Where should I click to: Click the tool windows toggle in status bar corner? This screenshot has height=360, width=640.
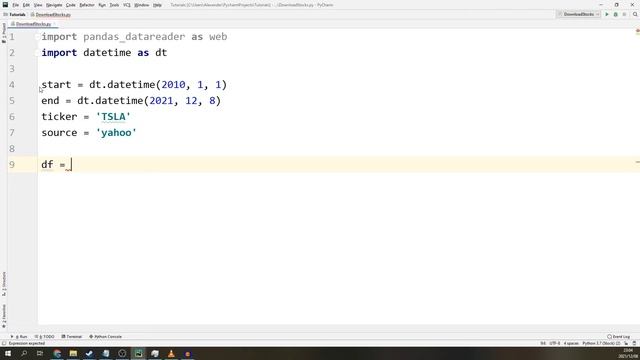tap(4, 344)
